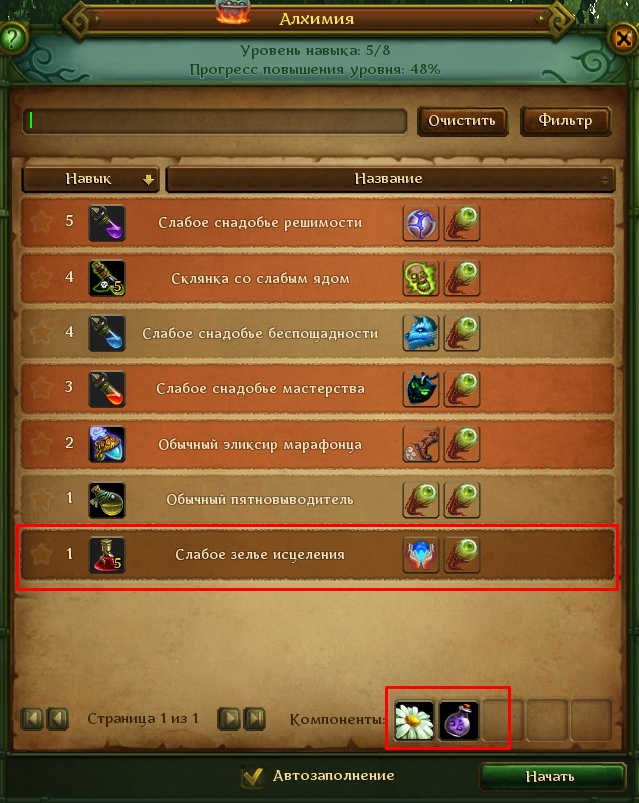Toggle the Автозаполнение checkbox
Screen dimensions: 639x803
pyautogui.click(x=252, y=777)
